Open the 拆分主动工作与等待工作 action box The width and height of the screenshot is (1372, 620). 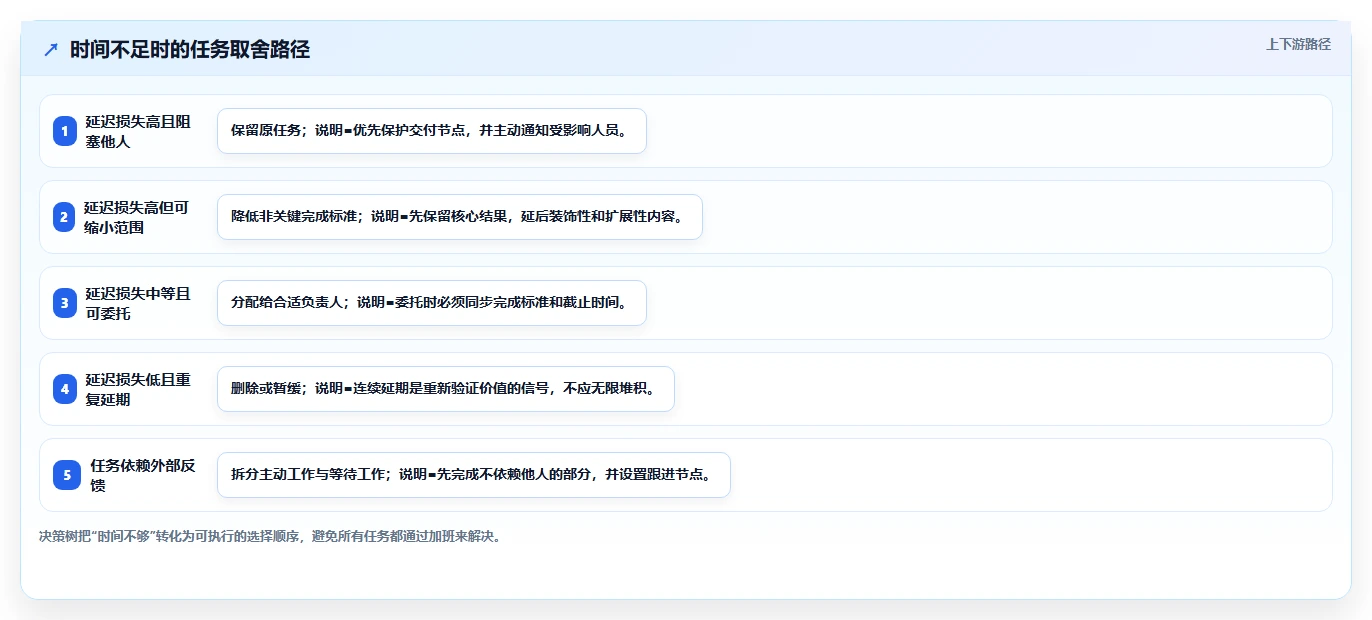tap(474, 475)
